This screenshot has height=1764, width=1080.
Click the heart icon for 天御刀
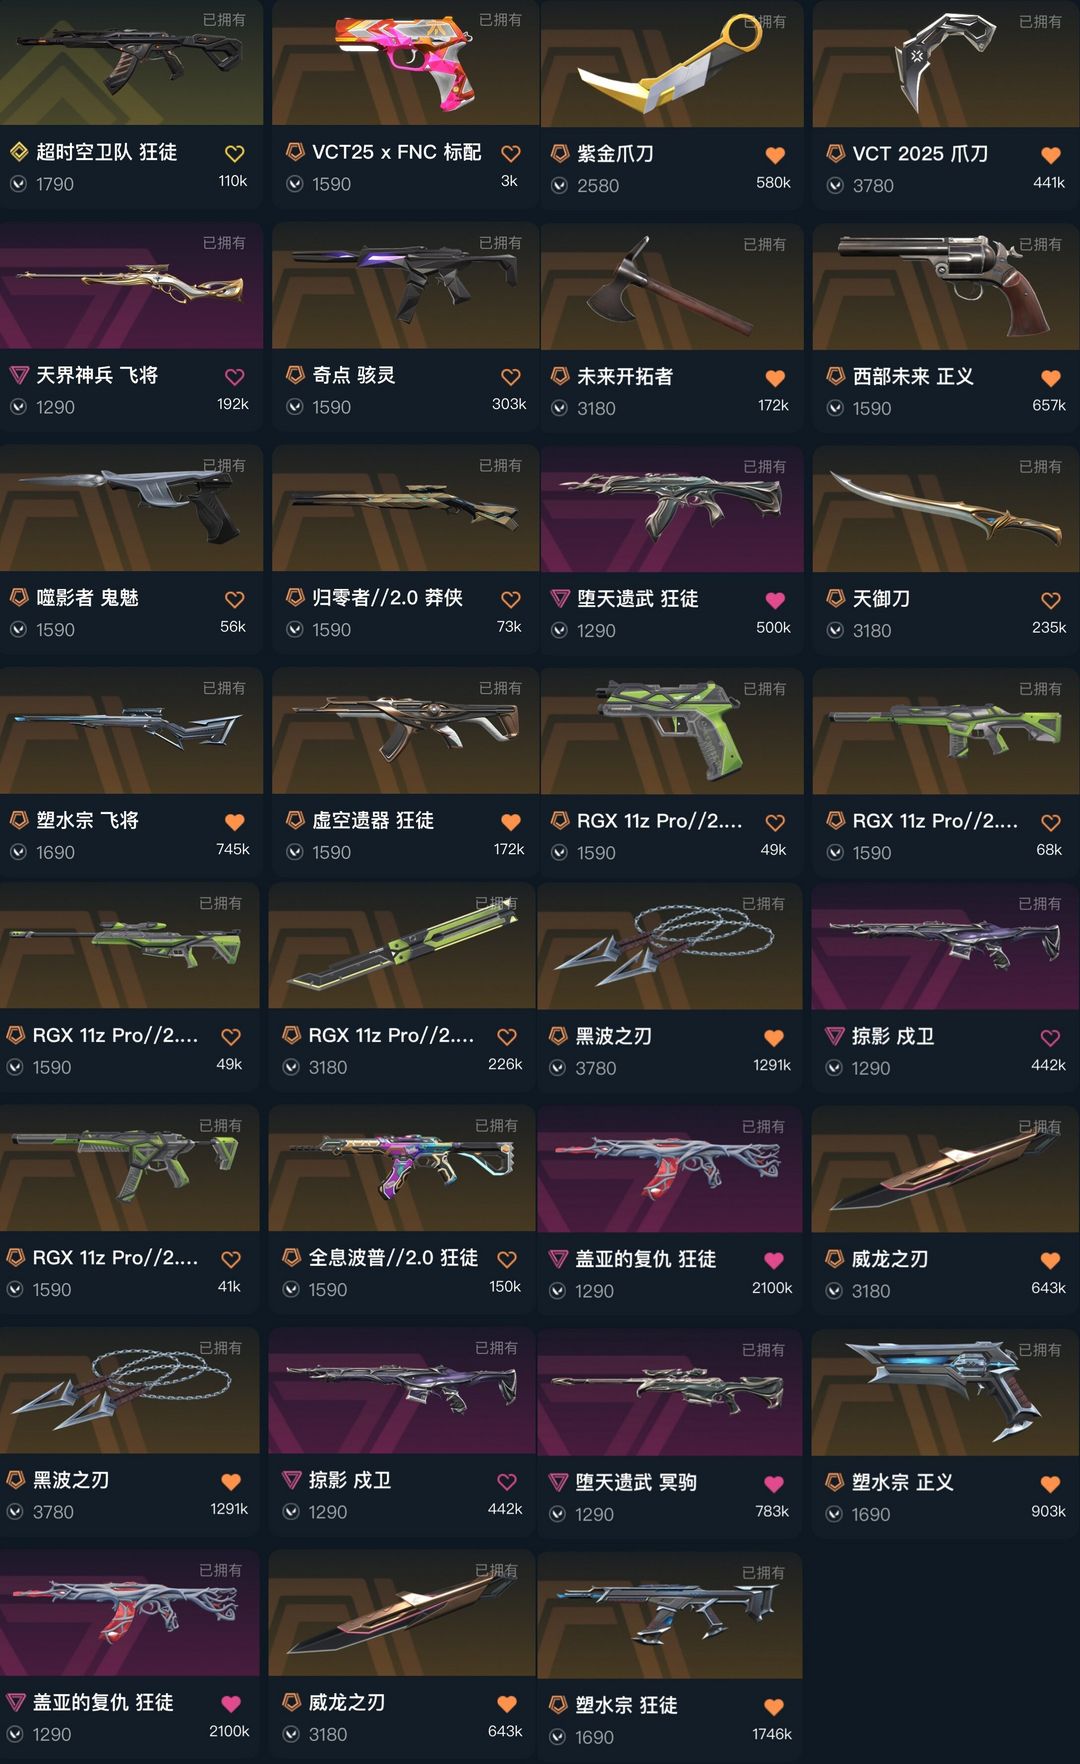point(1050,600)
